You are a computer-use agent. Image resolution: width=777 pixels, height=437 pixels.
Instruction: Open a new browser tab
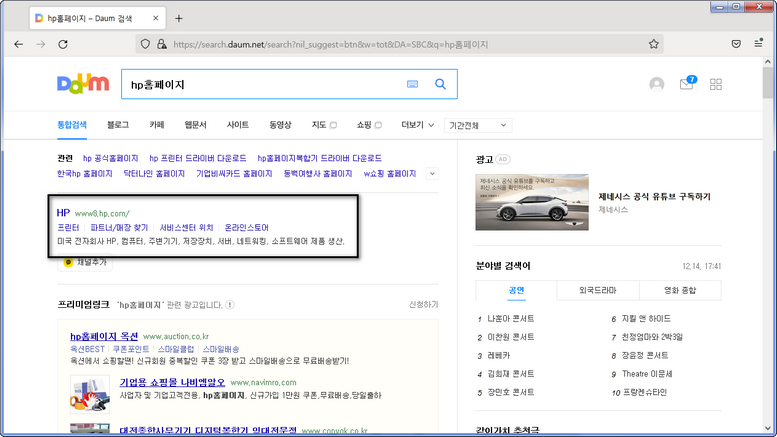tap(179, 18)
